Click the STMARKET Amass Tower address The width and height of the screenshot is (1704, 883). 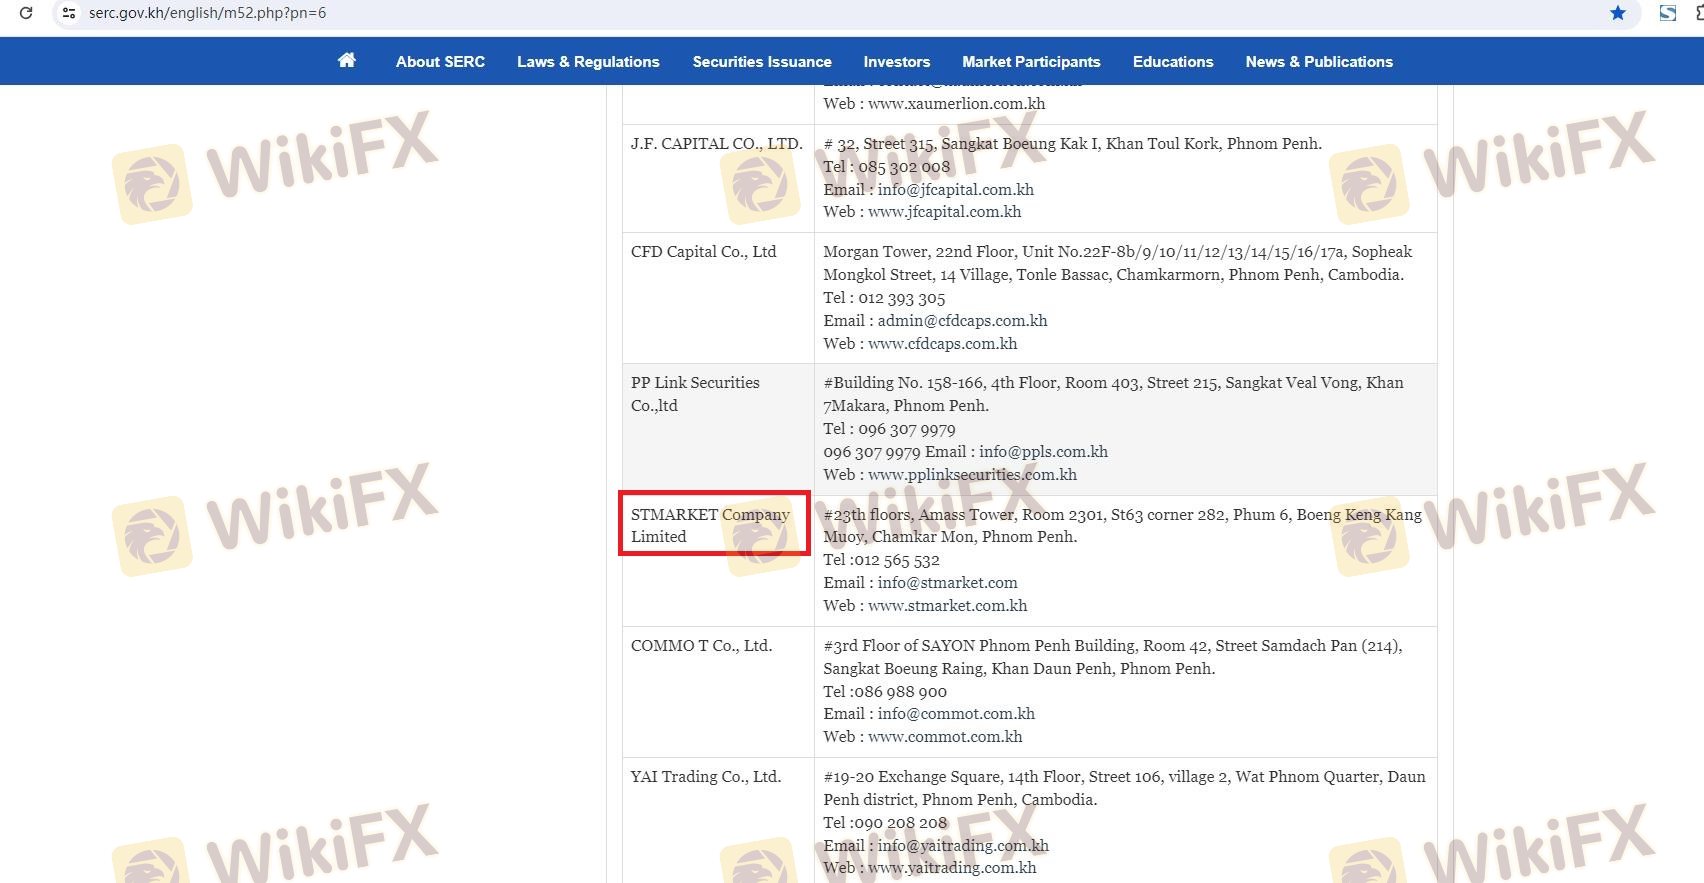coord(1122,525)
